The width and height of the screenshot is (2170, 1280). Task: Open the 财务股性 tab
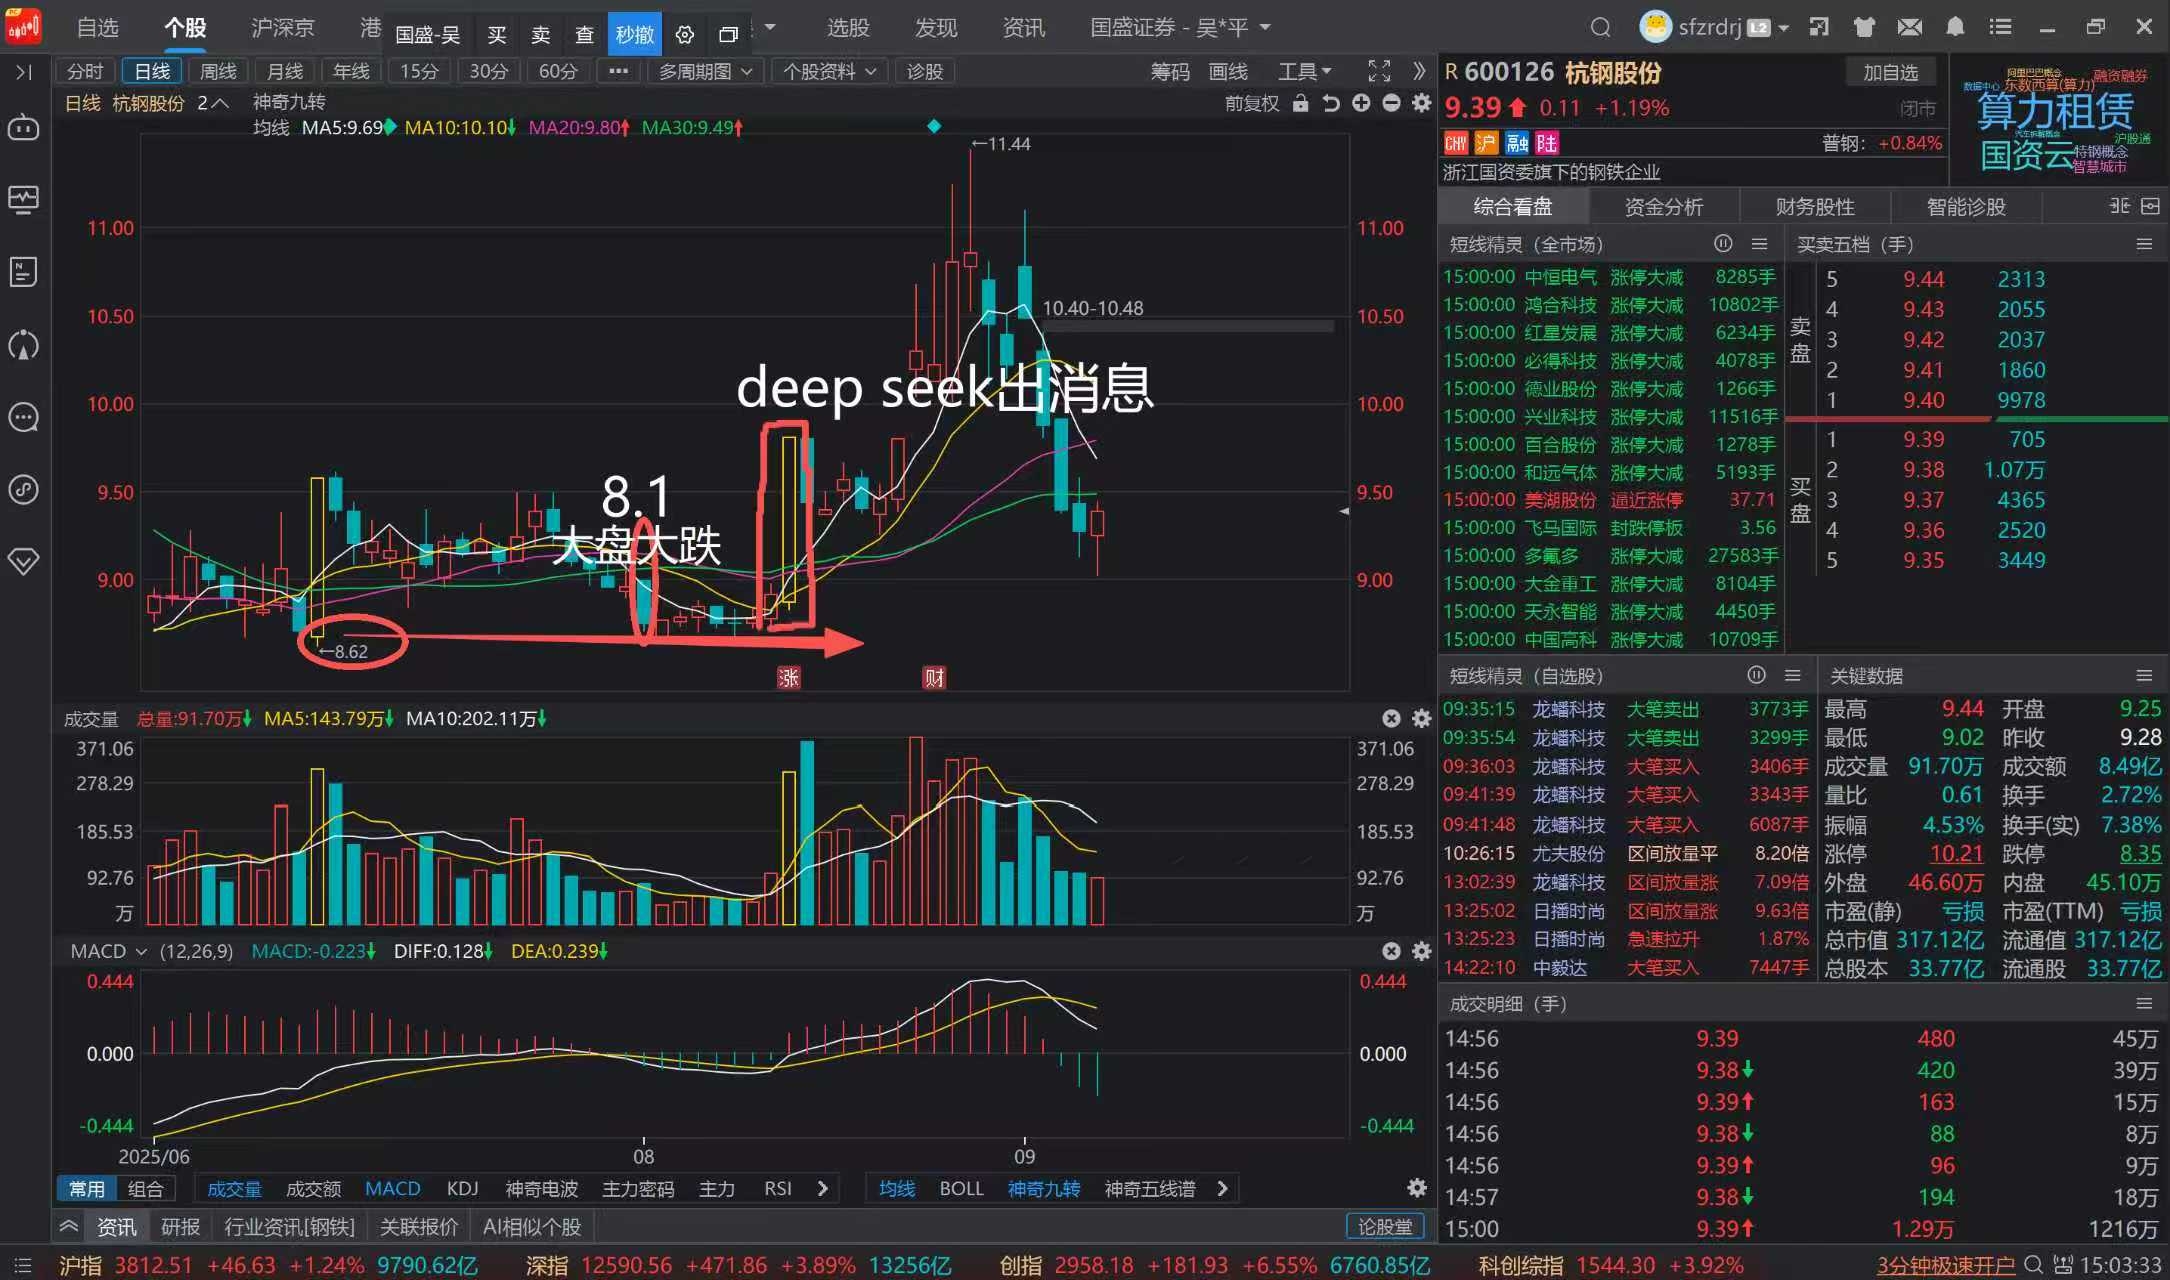click(x=1815, y=207)
